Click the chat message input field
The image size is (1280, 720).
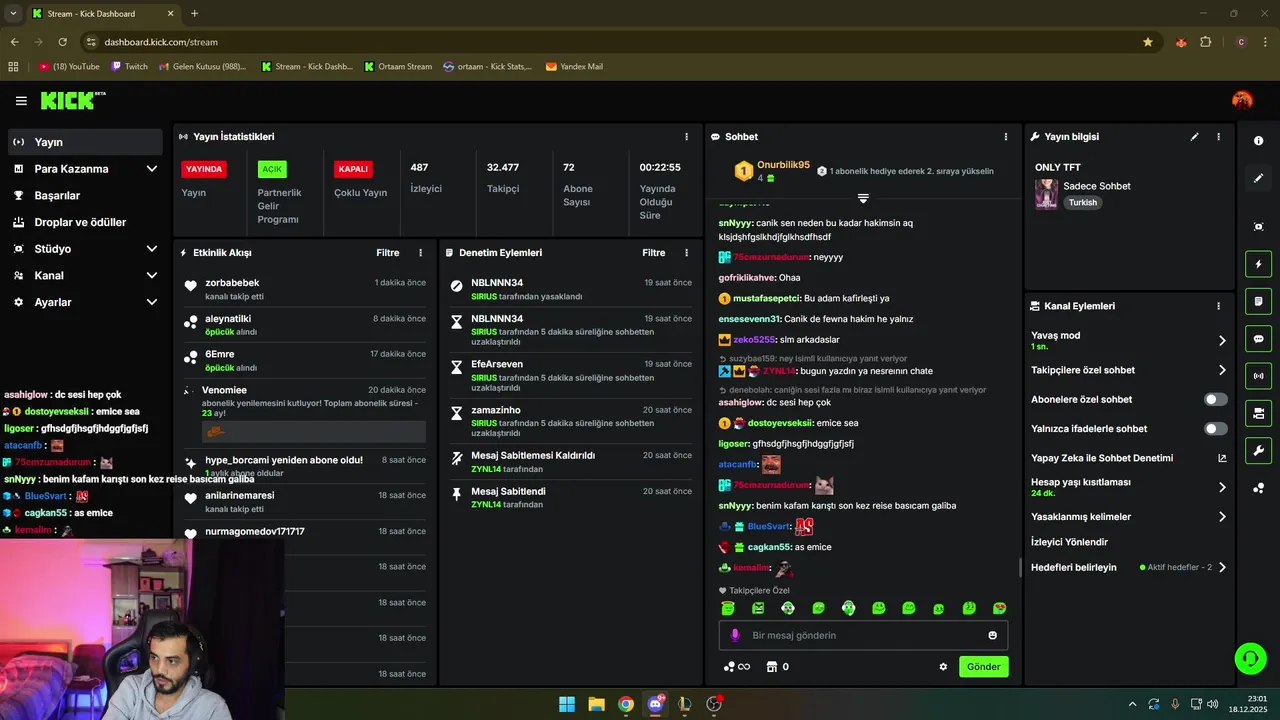pos(863,635)
